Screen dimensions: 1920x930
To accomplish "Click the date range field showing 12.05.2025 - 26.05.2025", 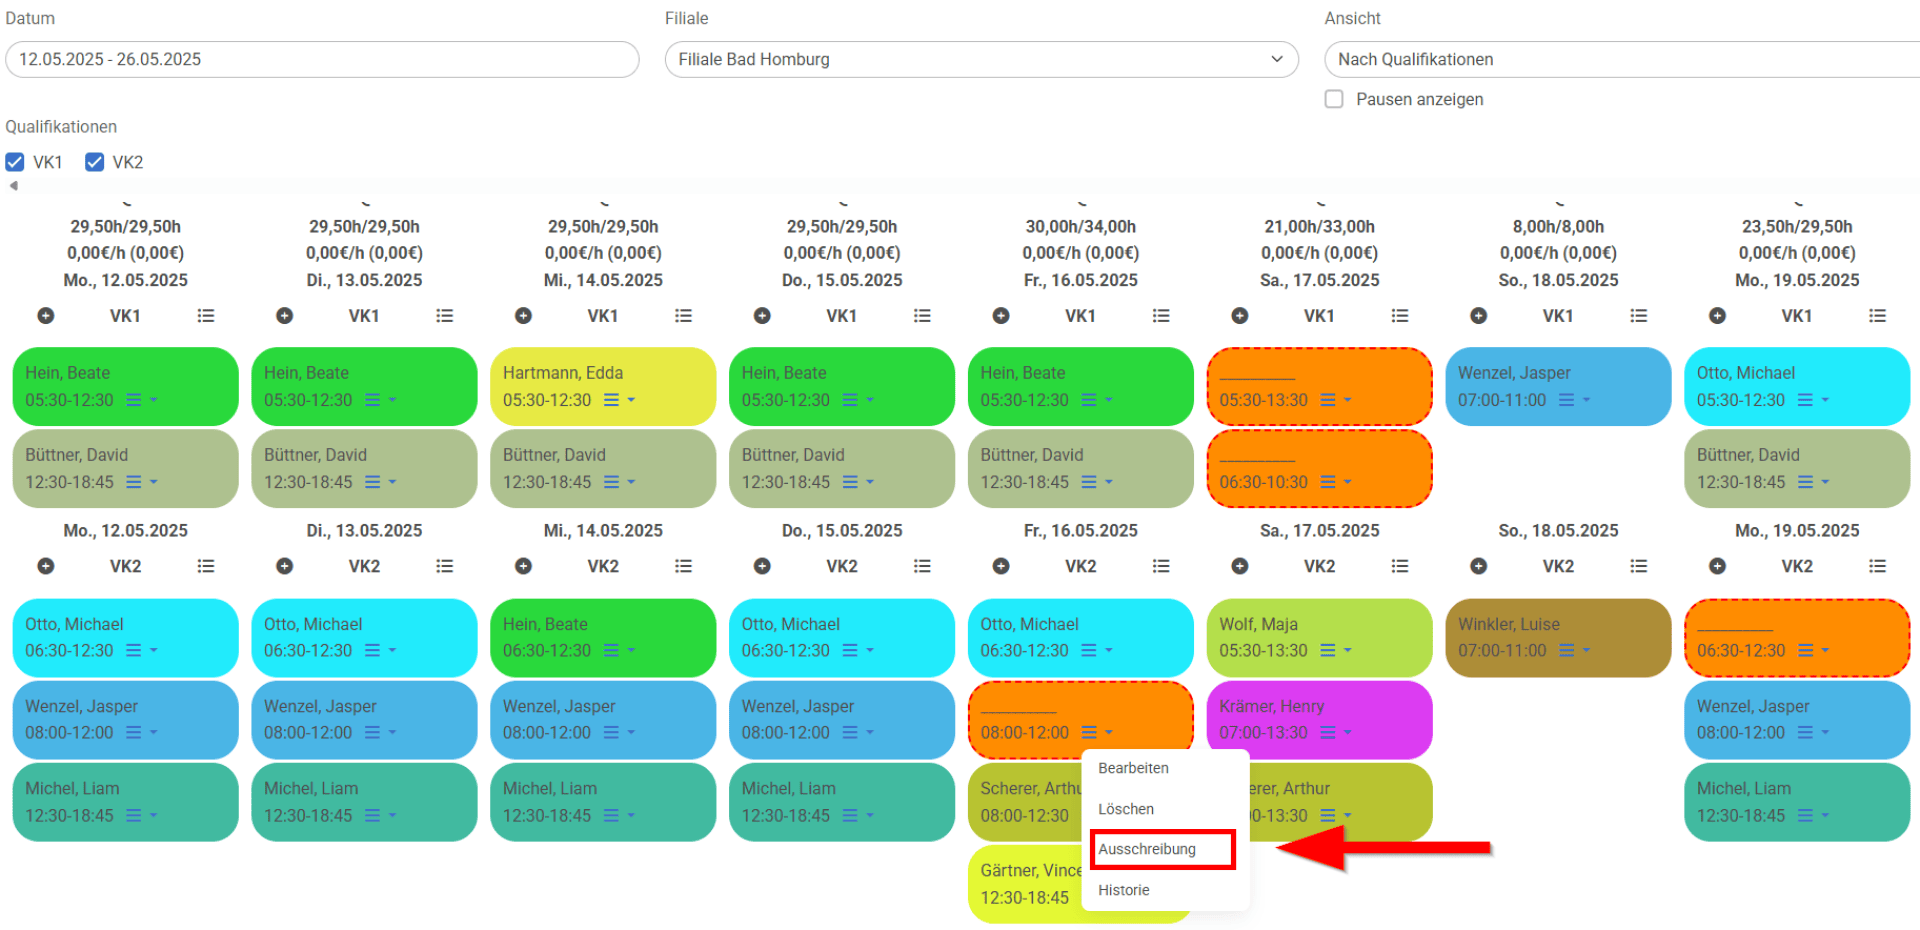I will [x=322, y=59].
